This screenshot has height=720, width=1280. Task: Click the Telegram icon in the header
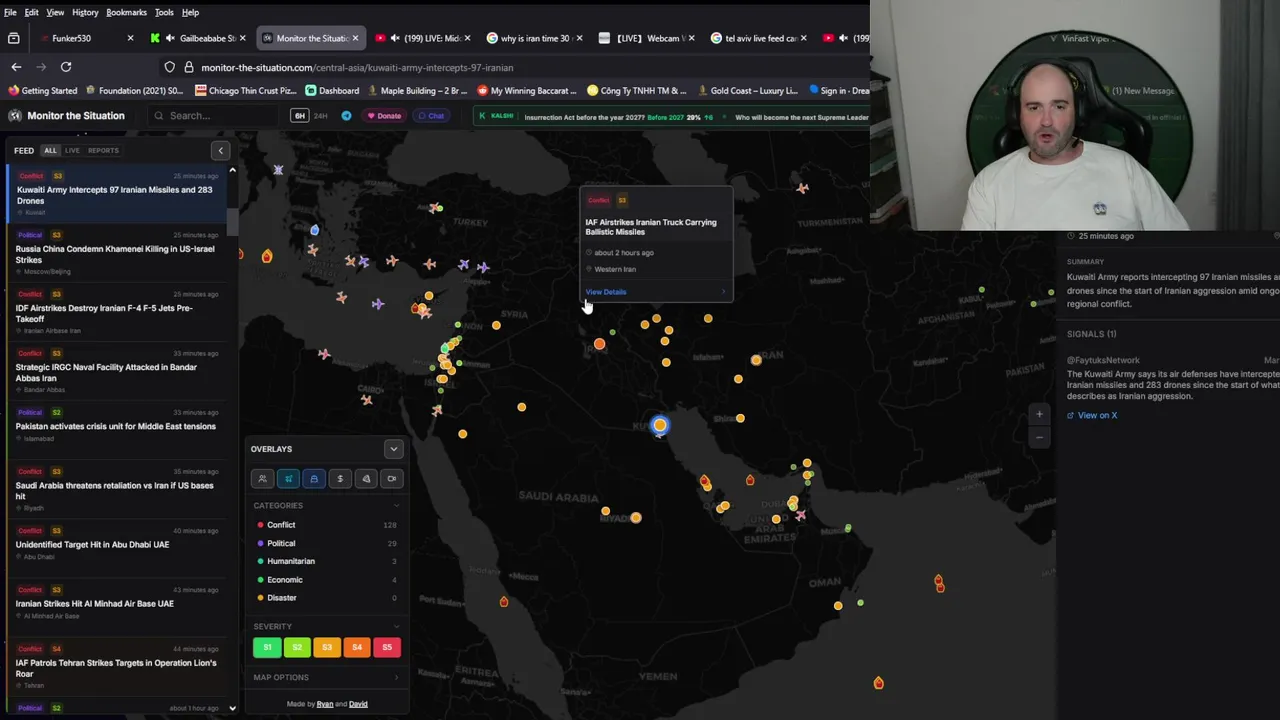(346, 116)
